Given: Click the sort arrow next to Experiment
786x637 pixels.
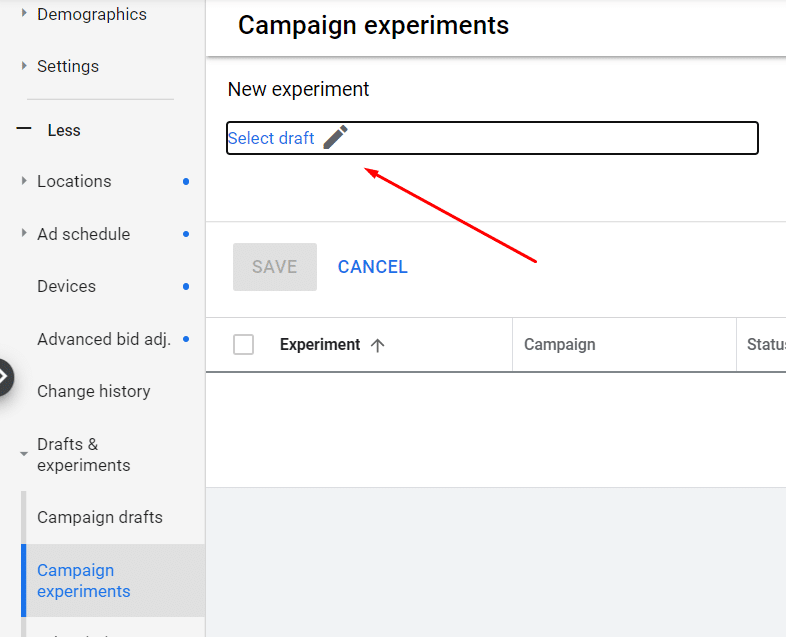Looking at the screenshot, I should tap(377, 345).
